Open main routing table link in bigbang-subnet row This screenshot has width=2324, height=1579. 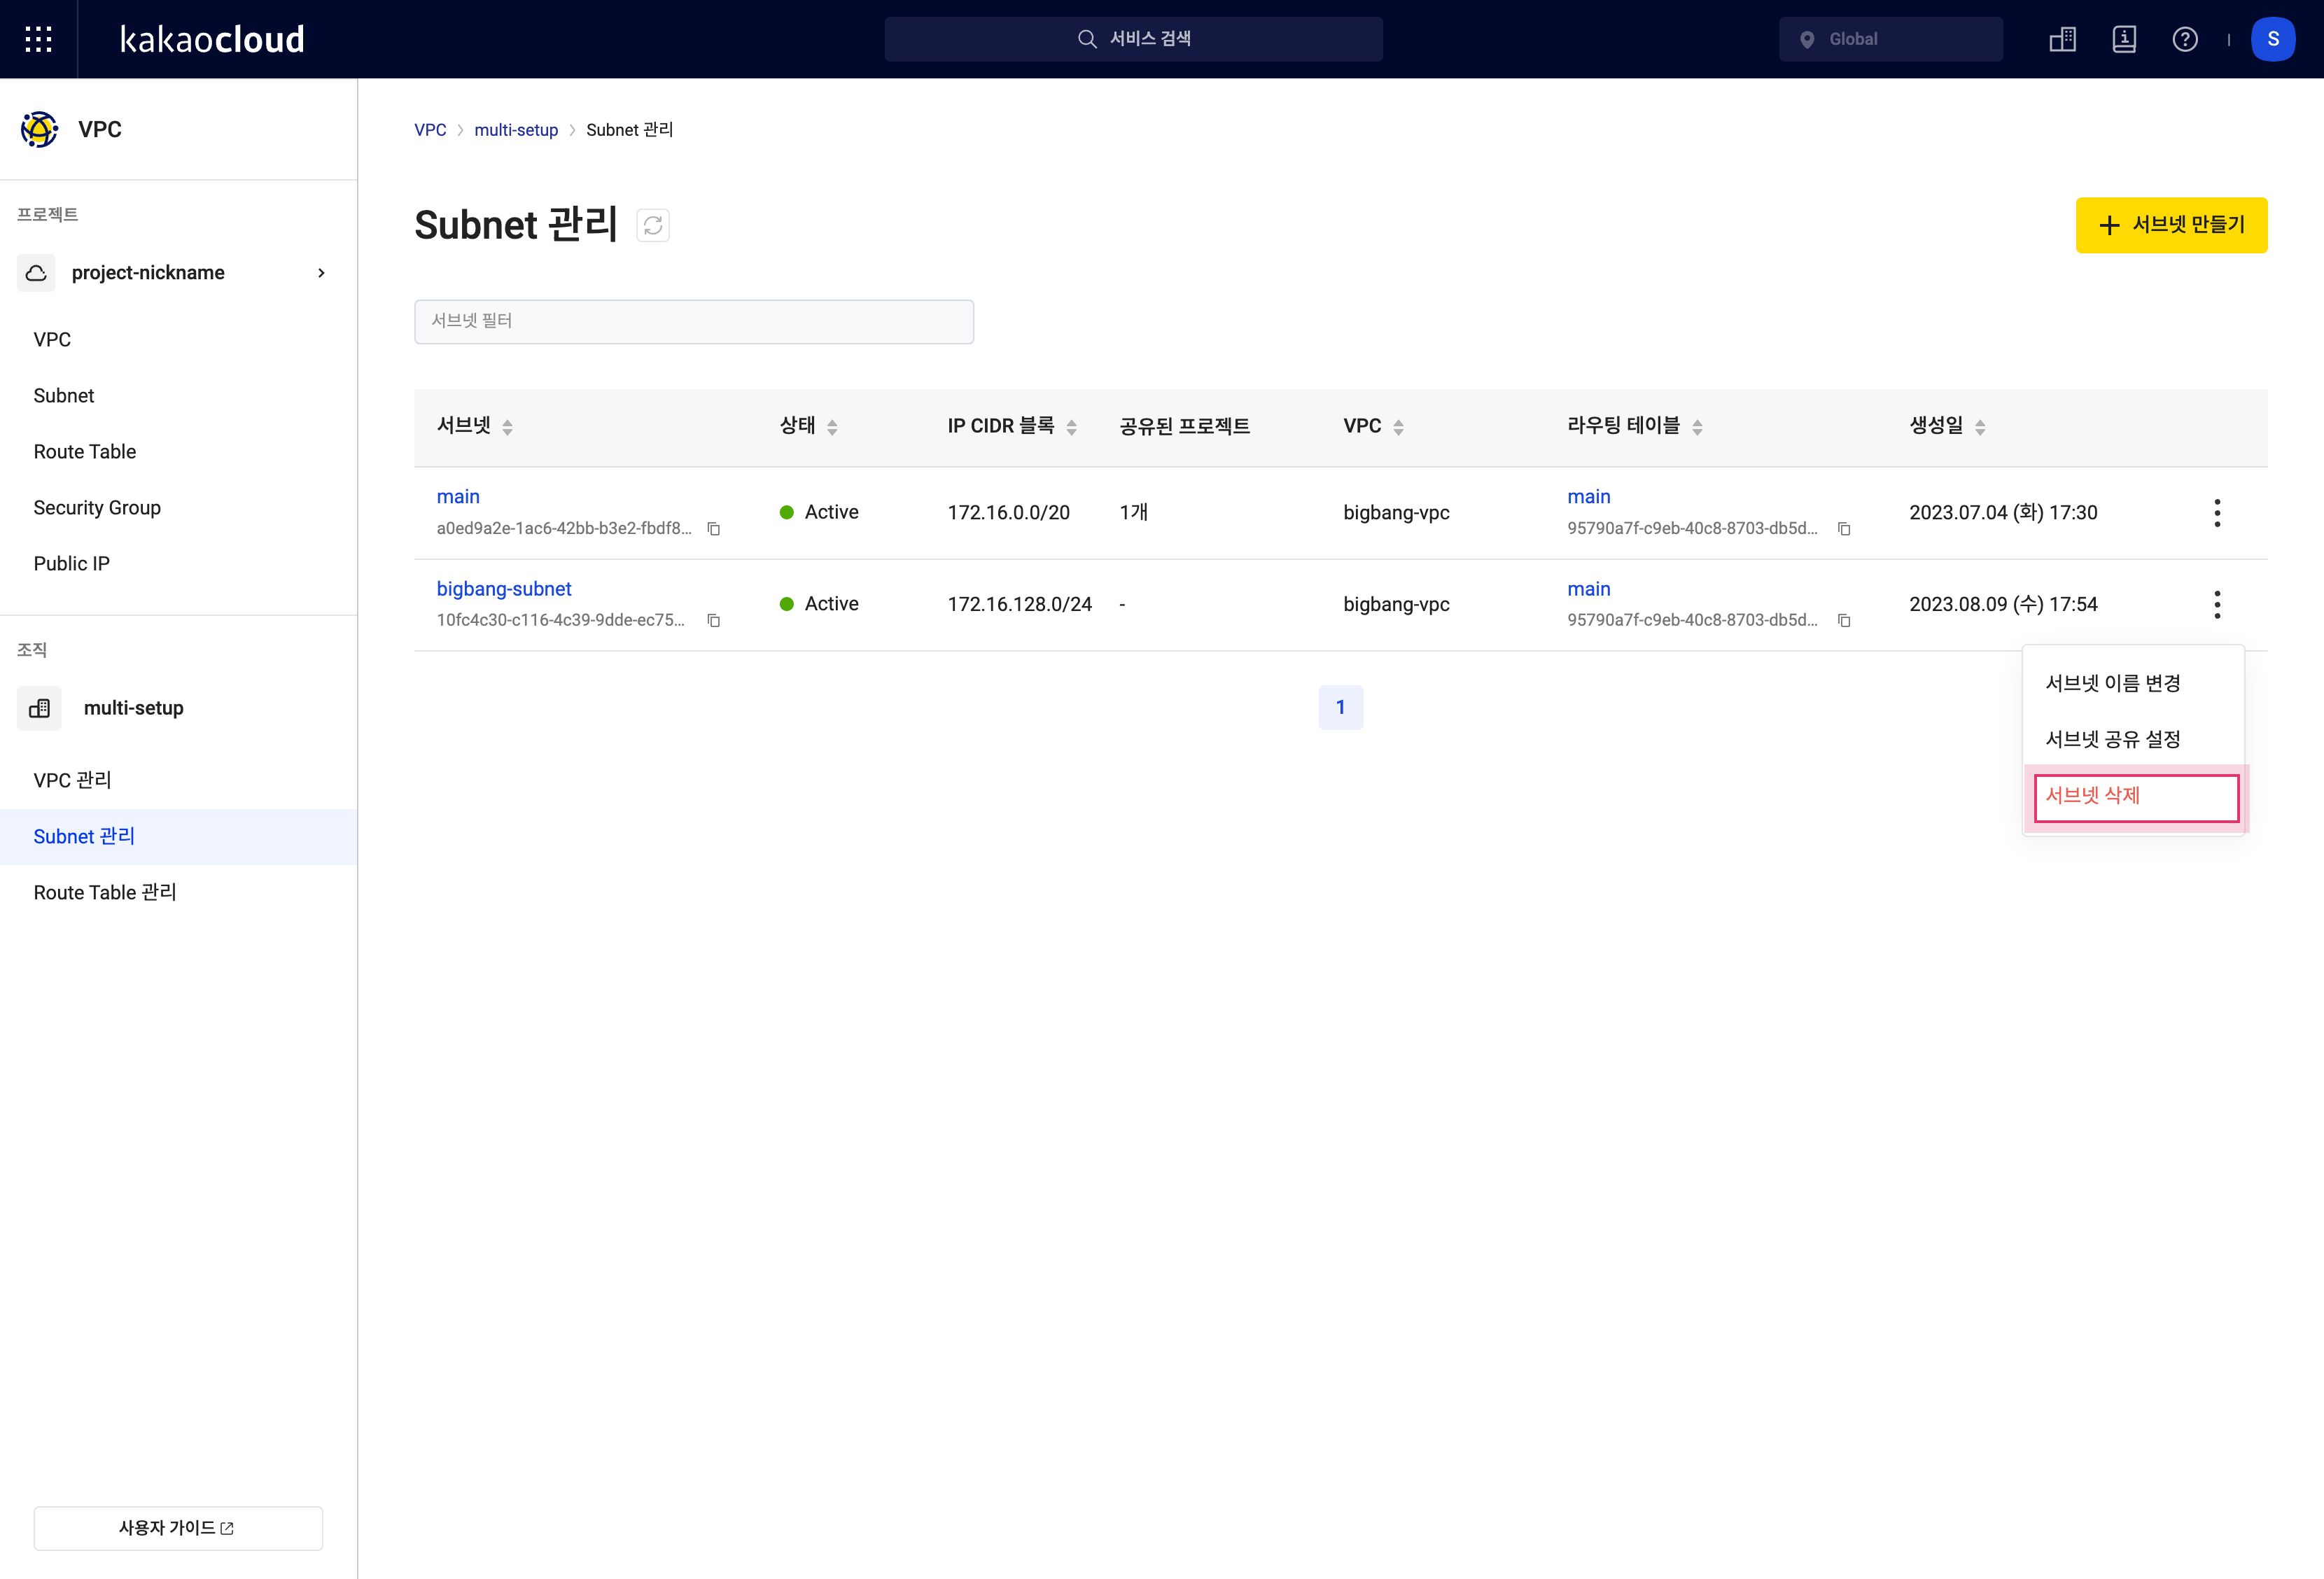click(1589, 589)
